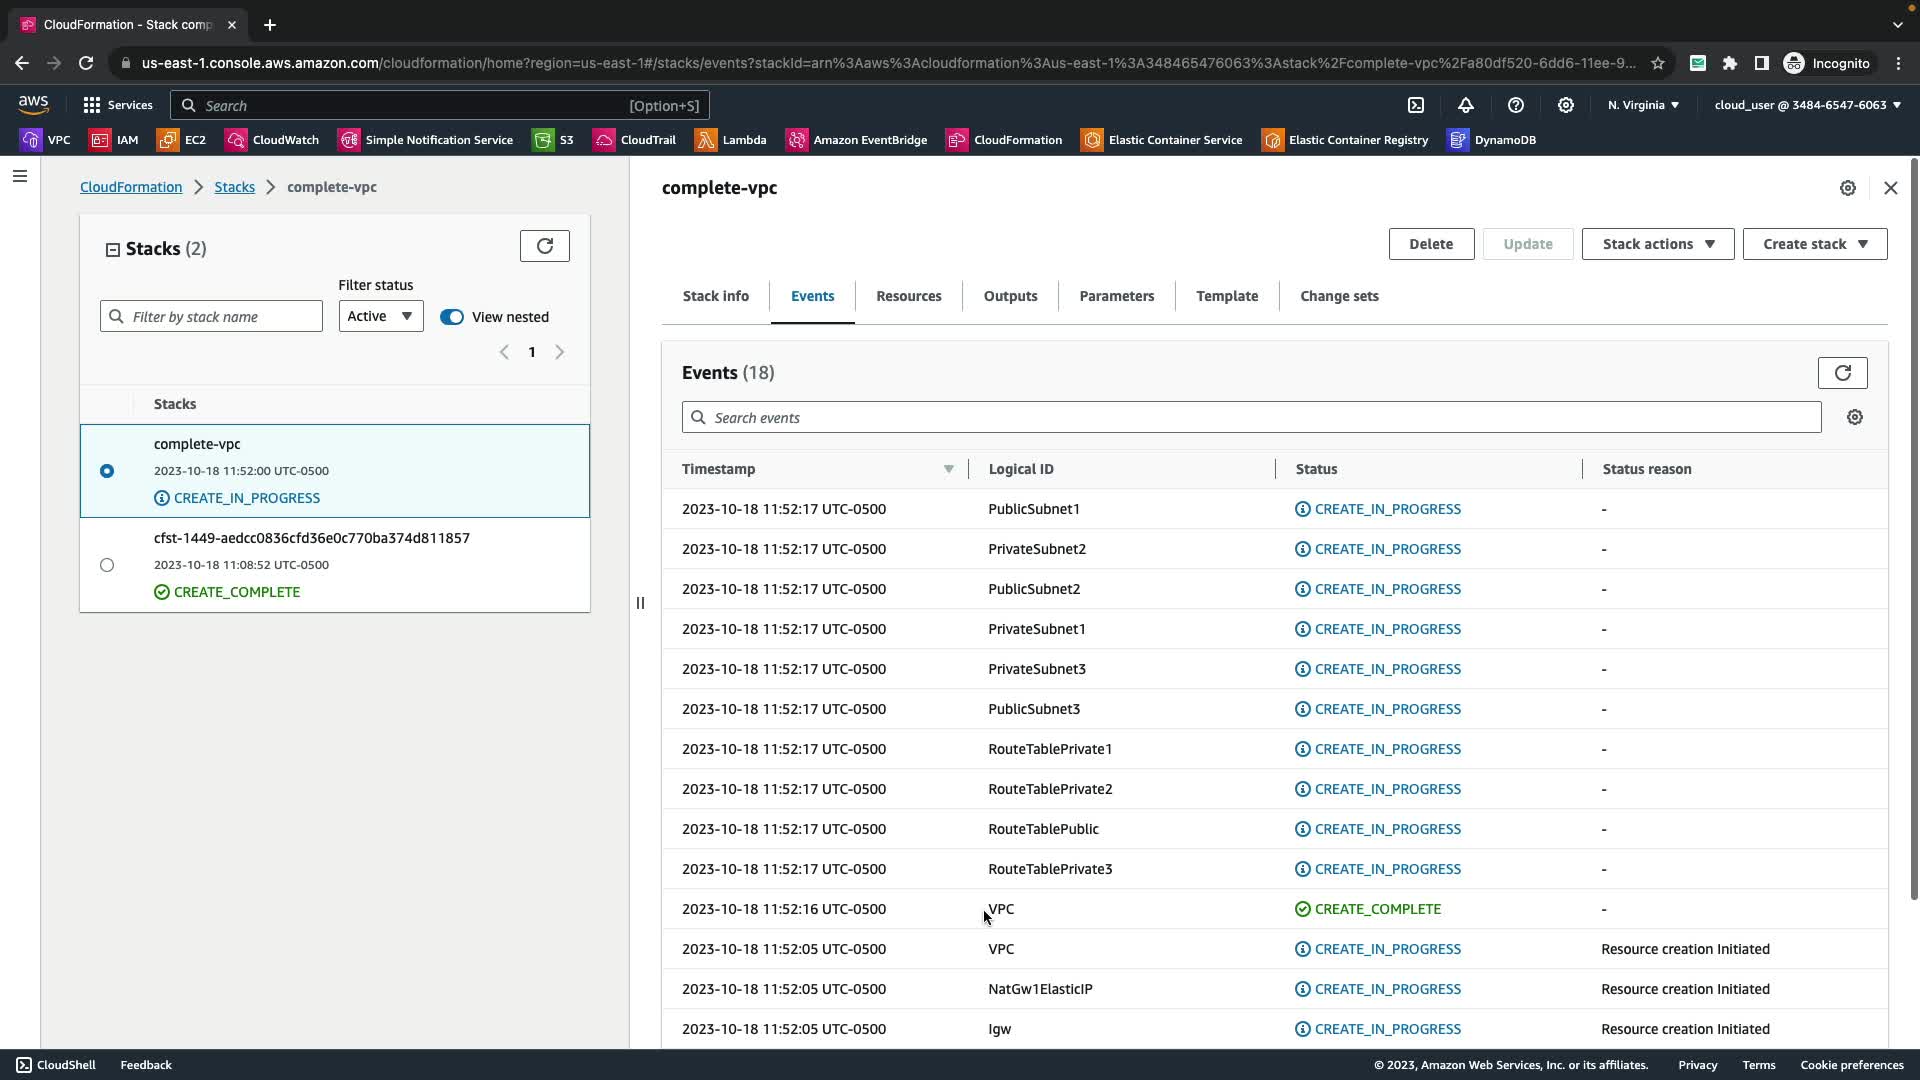Open the left hamburger navigation menu
Viewport: 1920px width, 1080px height.
pos(20,176)
